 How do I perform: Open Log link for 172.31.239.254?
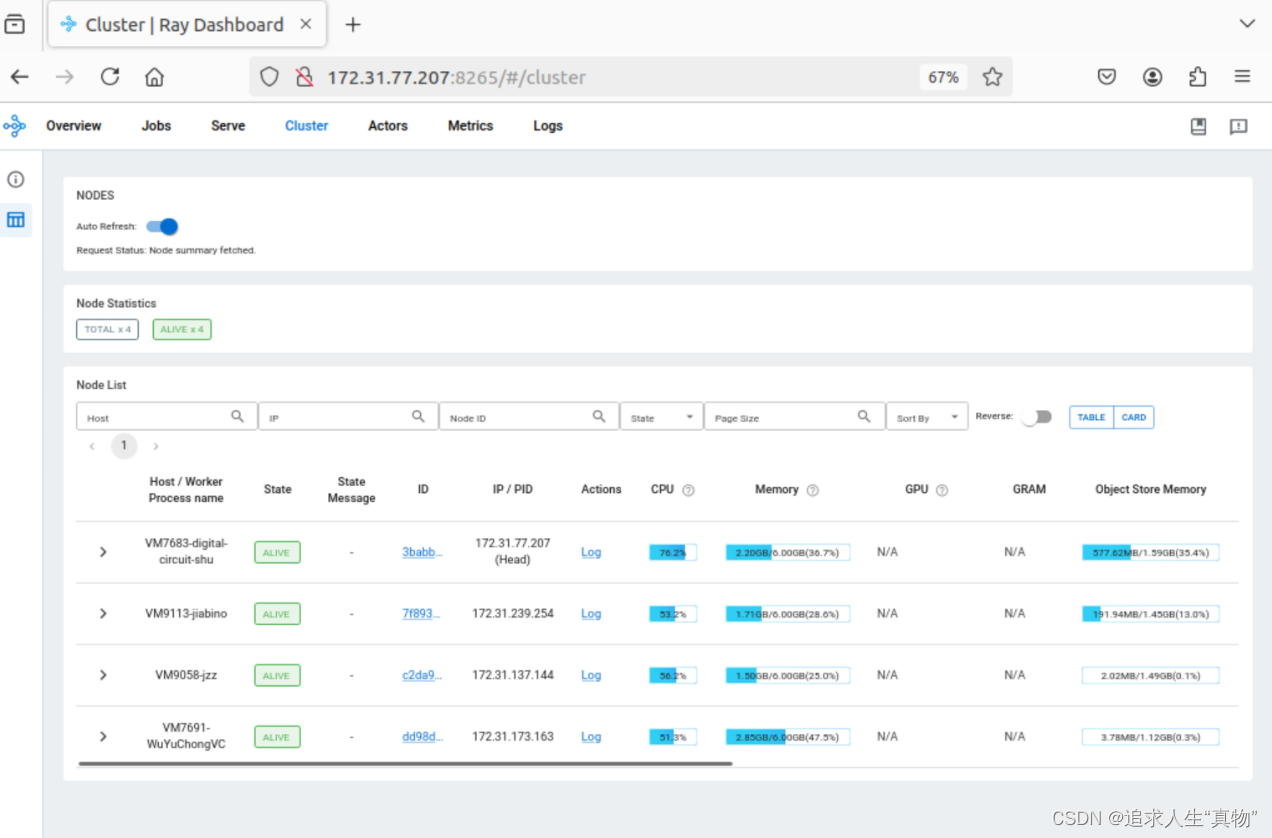point(591,614)
